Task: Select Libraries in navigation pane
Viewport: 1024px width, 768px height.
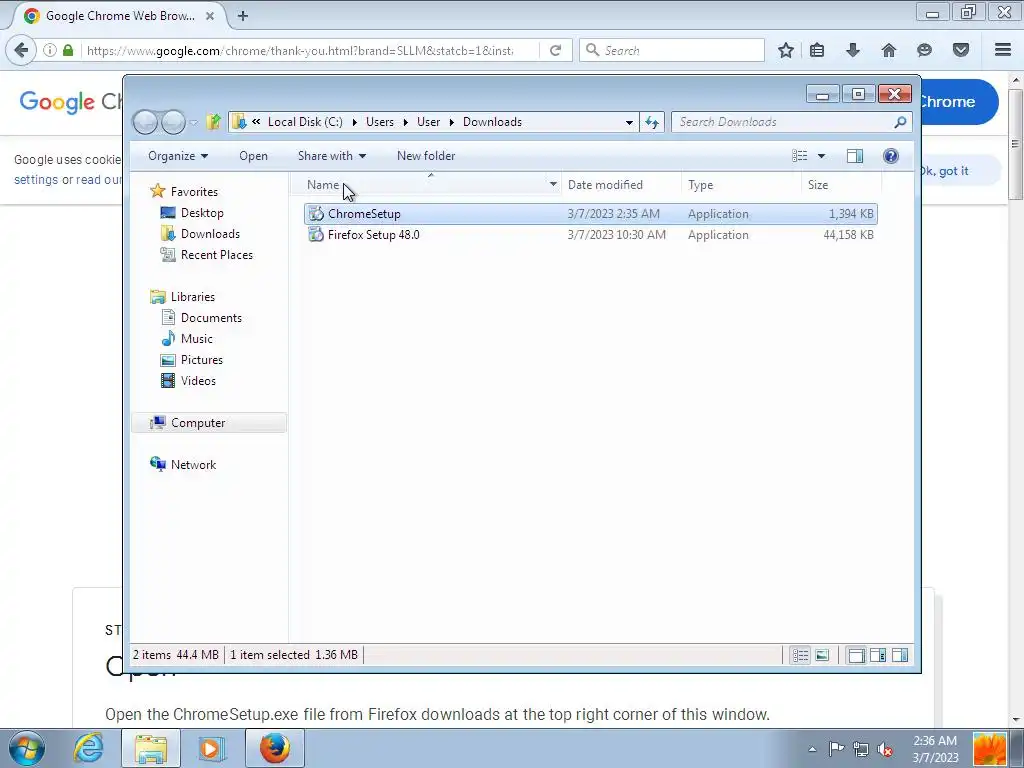Action: (x=193, y=296)
